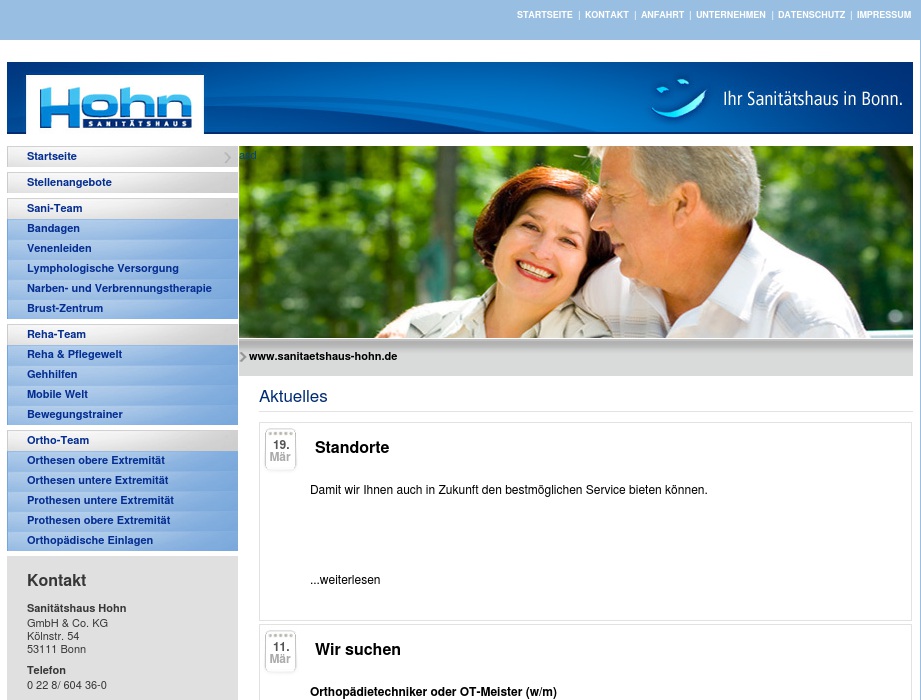Click Anfahrt in the top navigation
The height and width of the screenshot is (700, 921).
coord(662,15)
